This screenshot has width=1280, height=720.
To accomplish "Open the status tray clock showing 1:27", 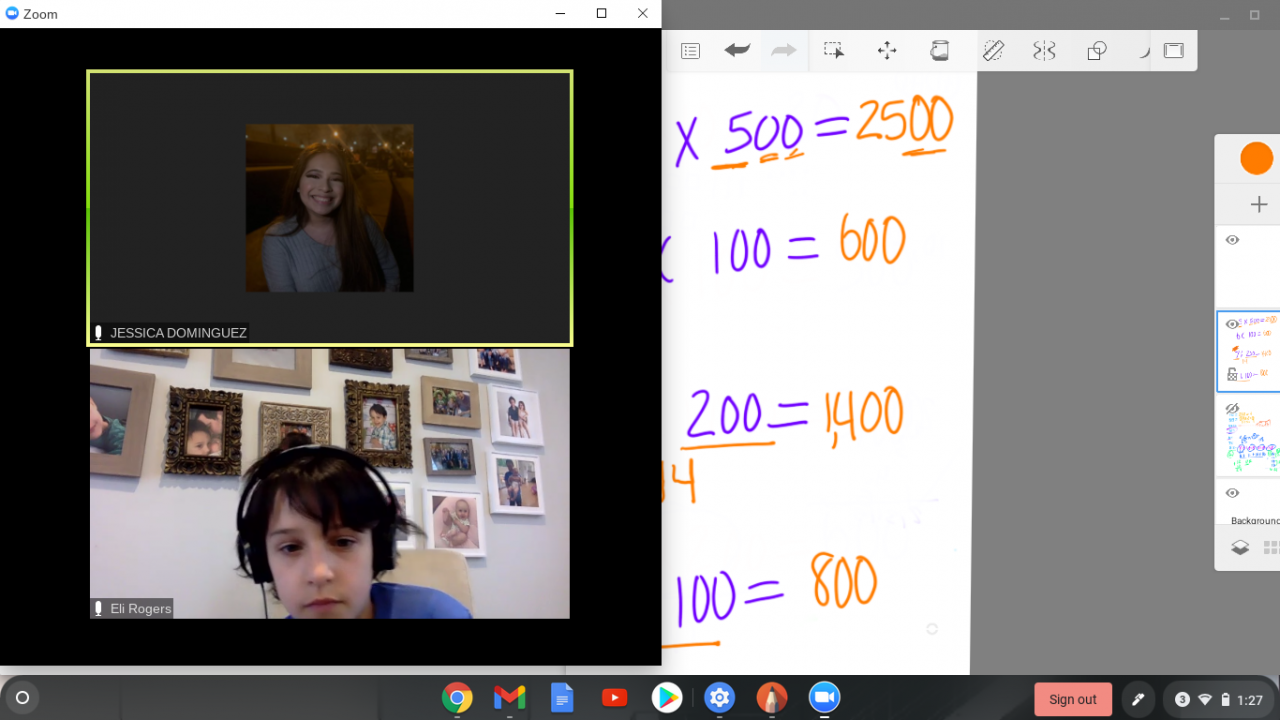I will 1249,700.
